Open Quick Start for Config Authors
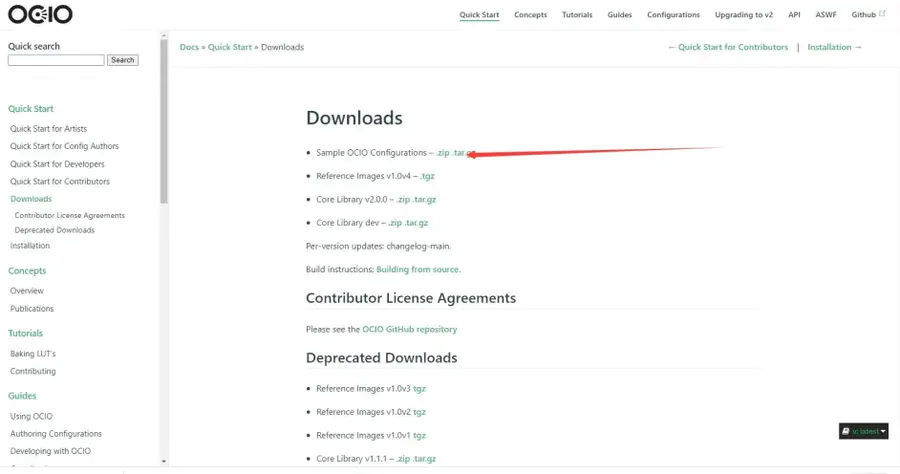This screenshot has height=474, width=900. click(x=64, y=146)
